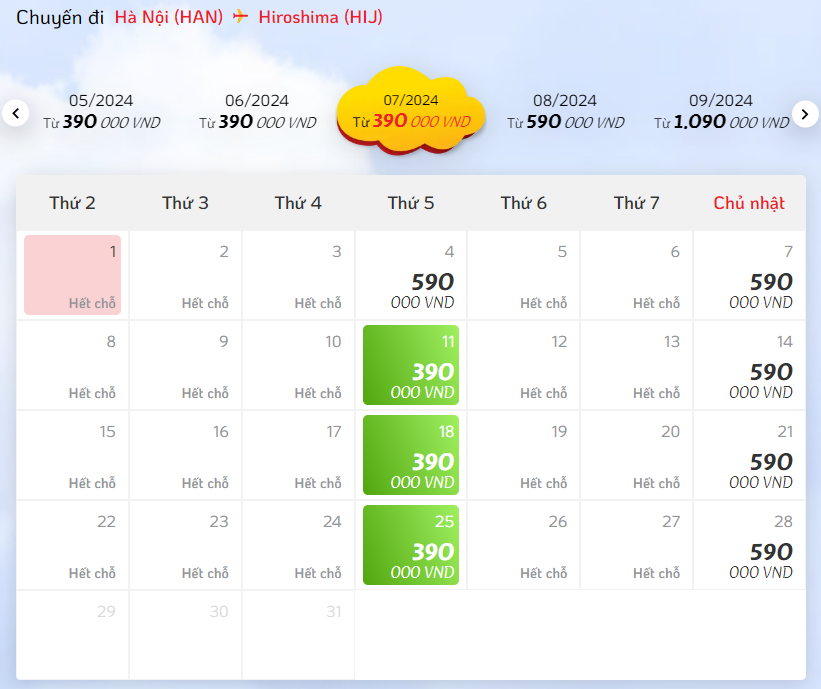The image size is (821, 689).
Task: Click the sold-out July 27 cell
Action: click(637, 545)
